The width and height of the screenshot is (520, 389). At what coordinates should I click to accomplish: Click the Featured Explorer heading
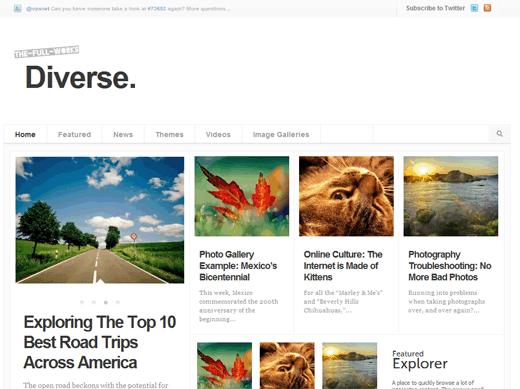click(420, 360)
